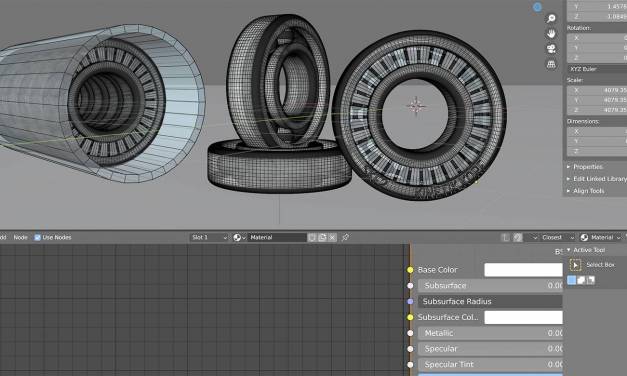Click the Scale Z value field
Viewport: 627px width, 376px height.
597,110
